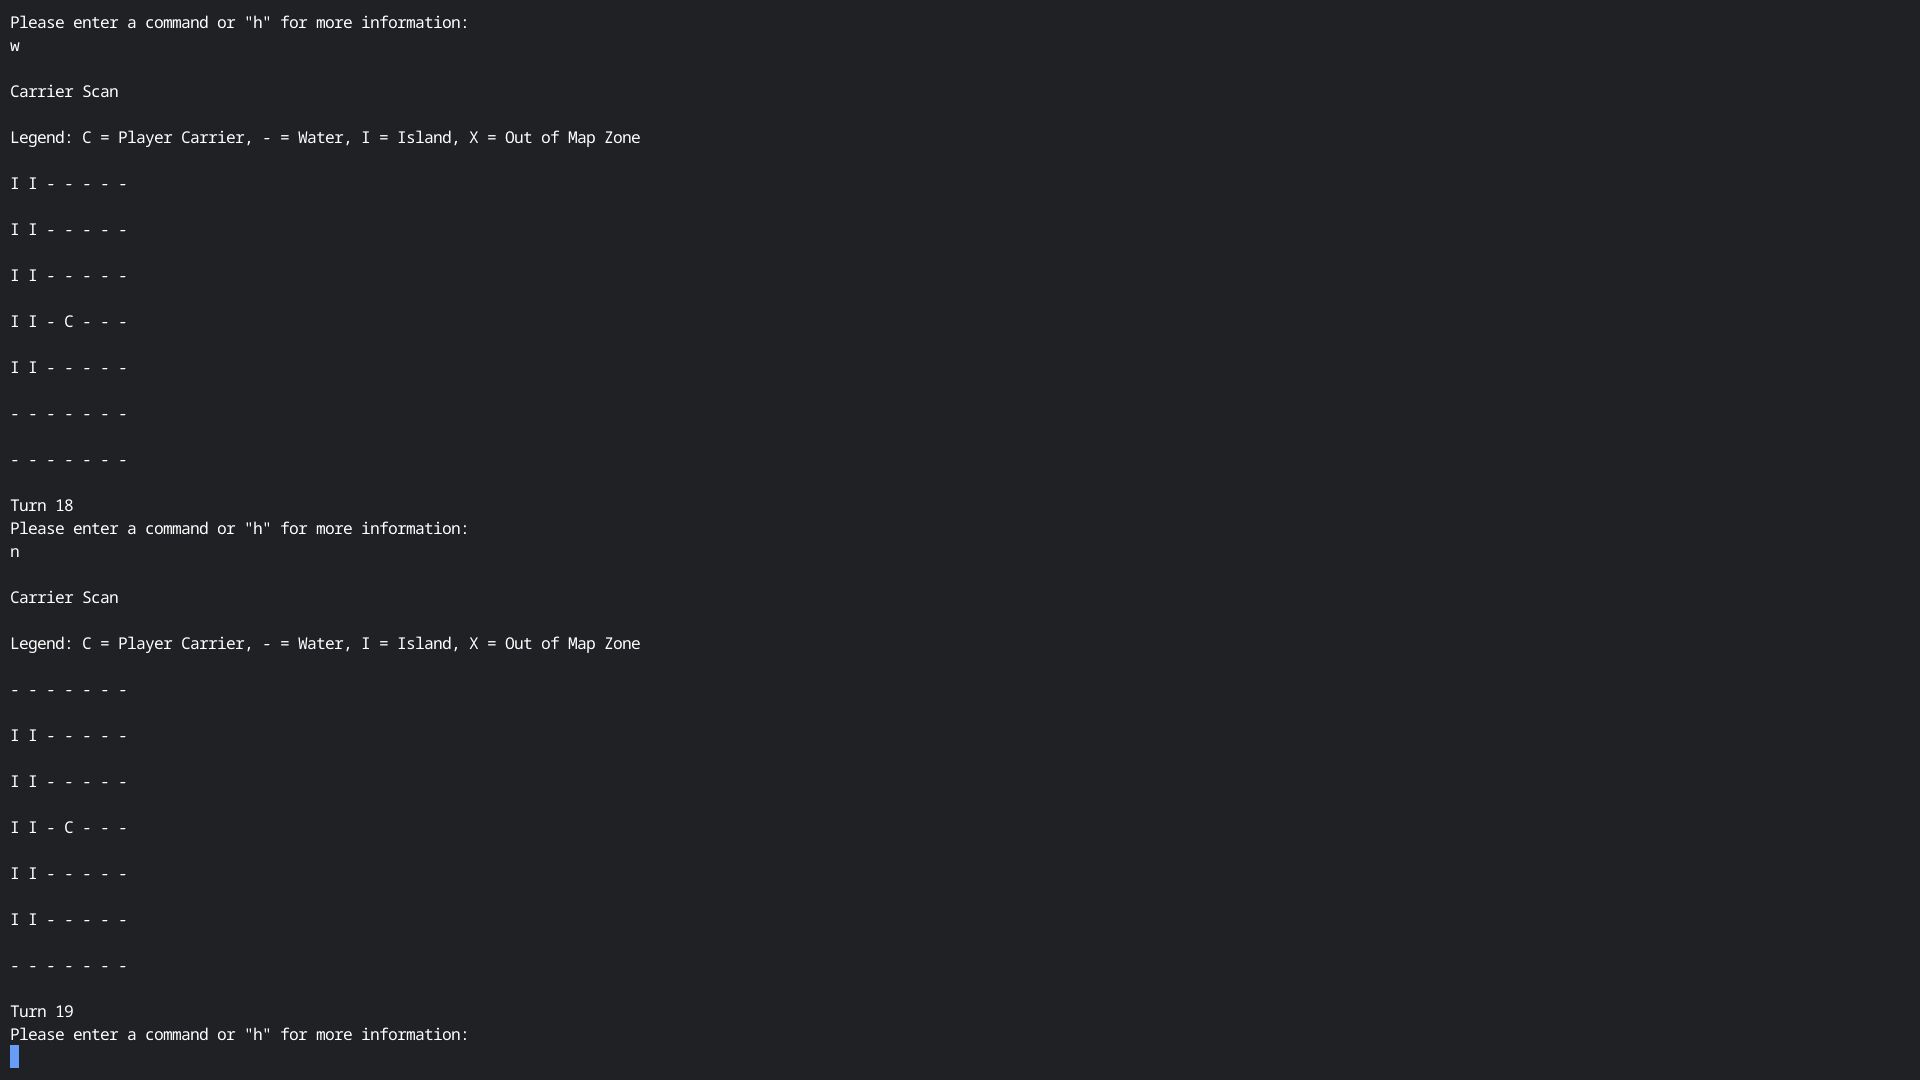The height and width of the screenshot is (1080, 1920).
Task: Click the typed "w" command
Action: click(x=15, y=46)
